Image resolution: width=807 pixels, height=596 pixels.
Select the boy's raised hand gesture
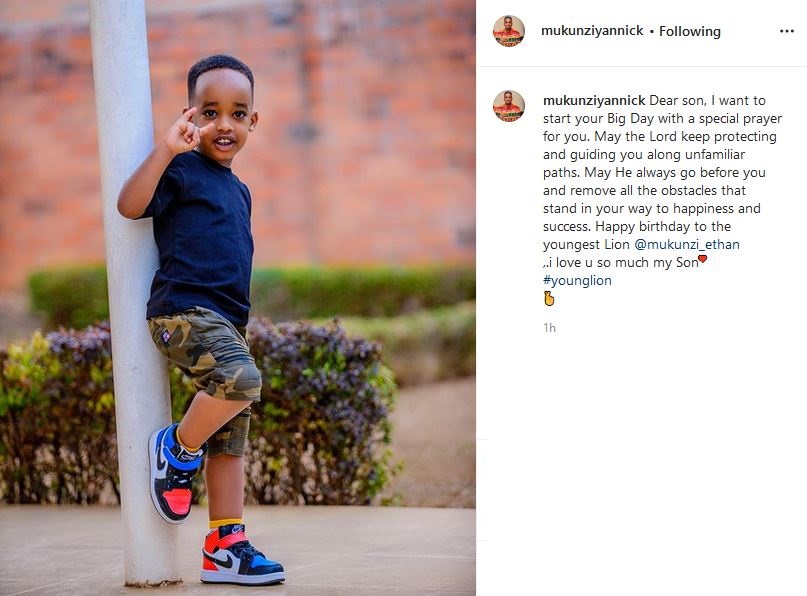185,131
